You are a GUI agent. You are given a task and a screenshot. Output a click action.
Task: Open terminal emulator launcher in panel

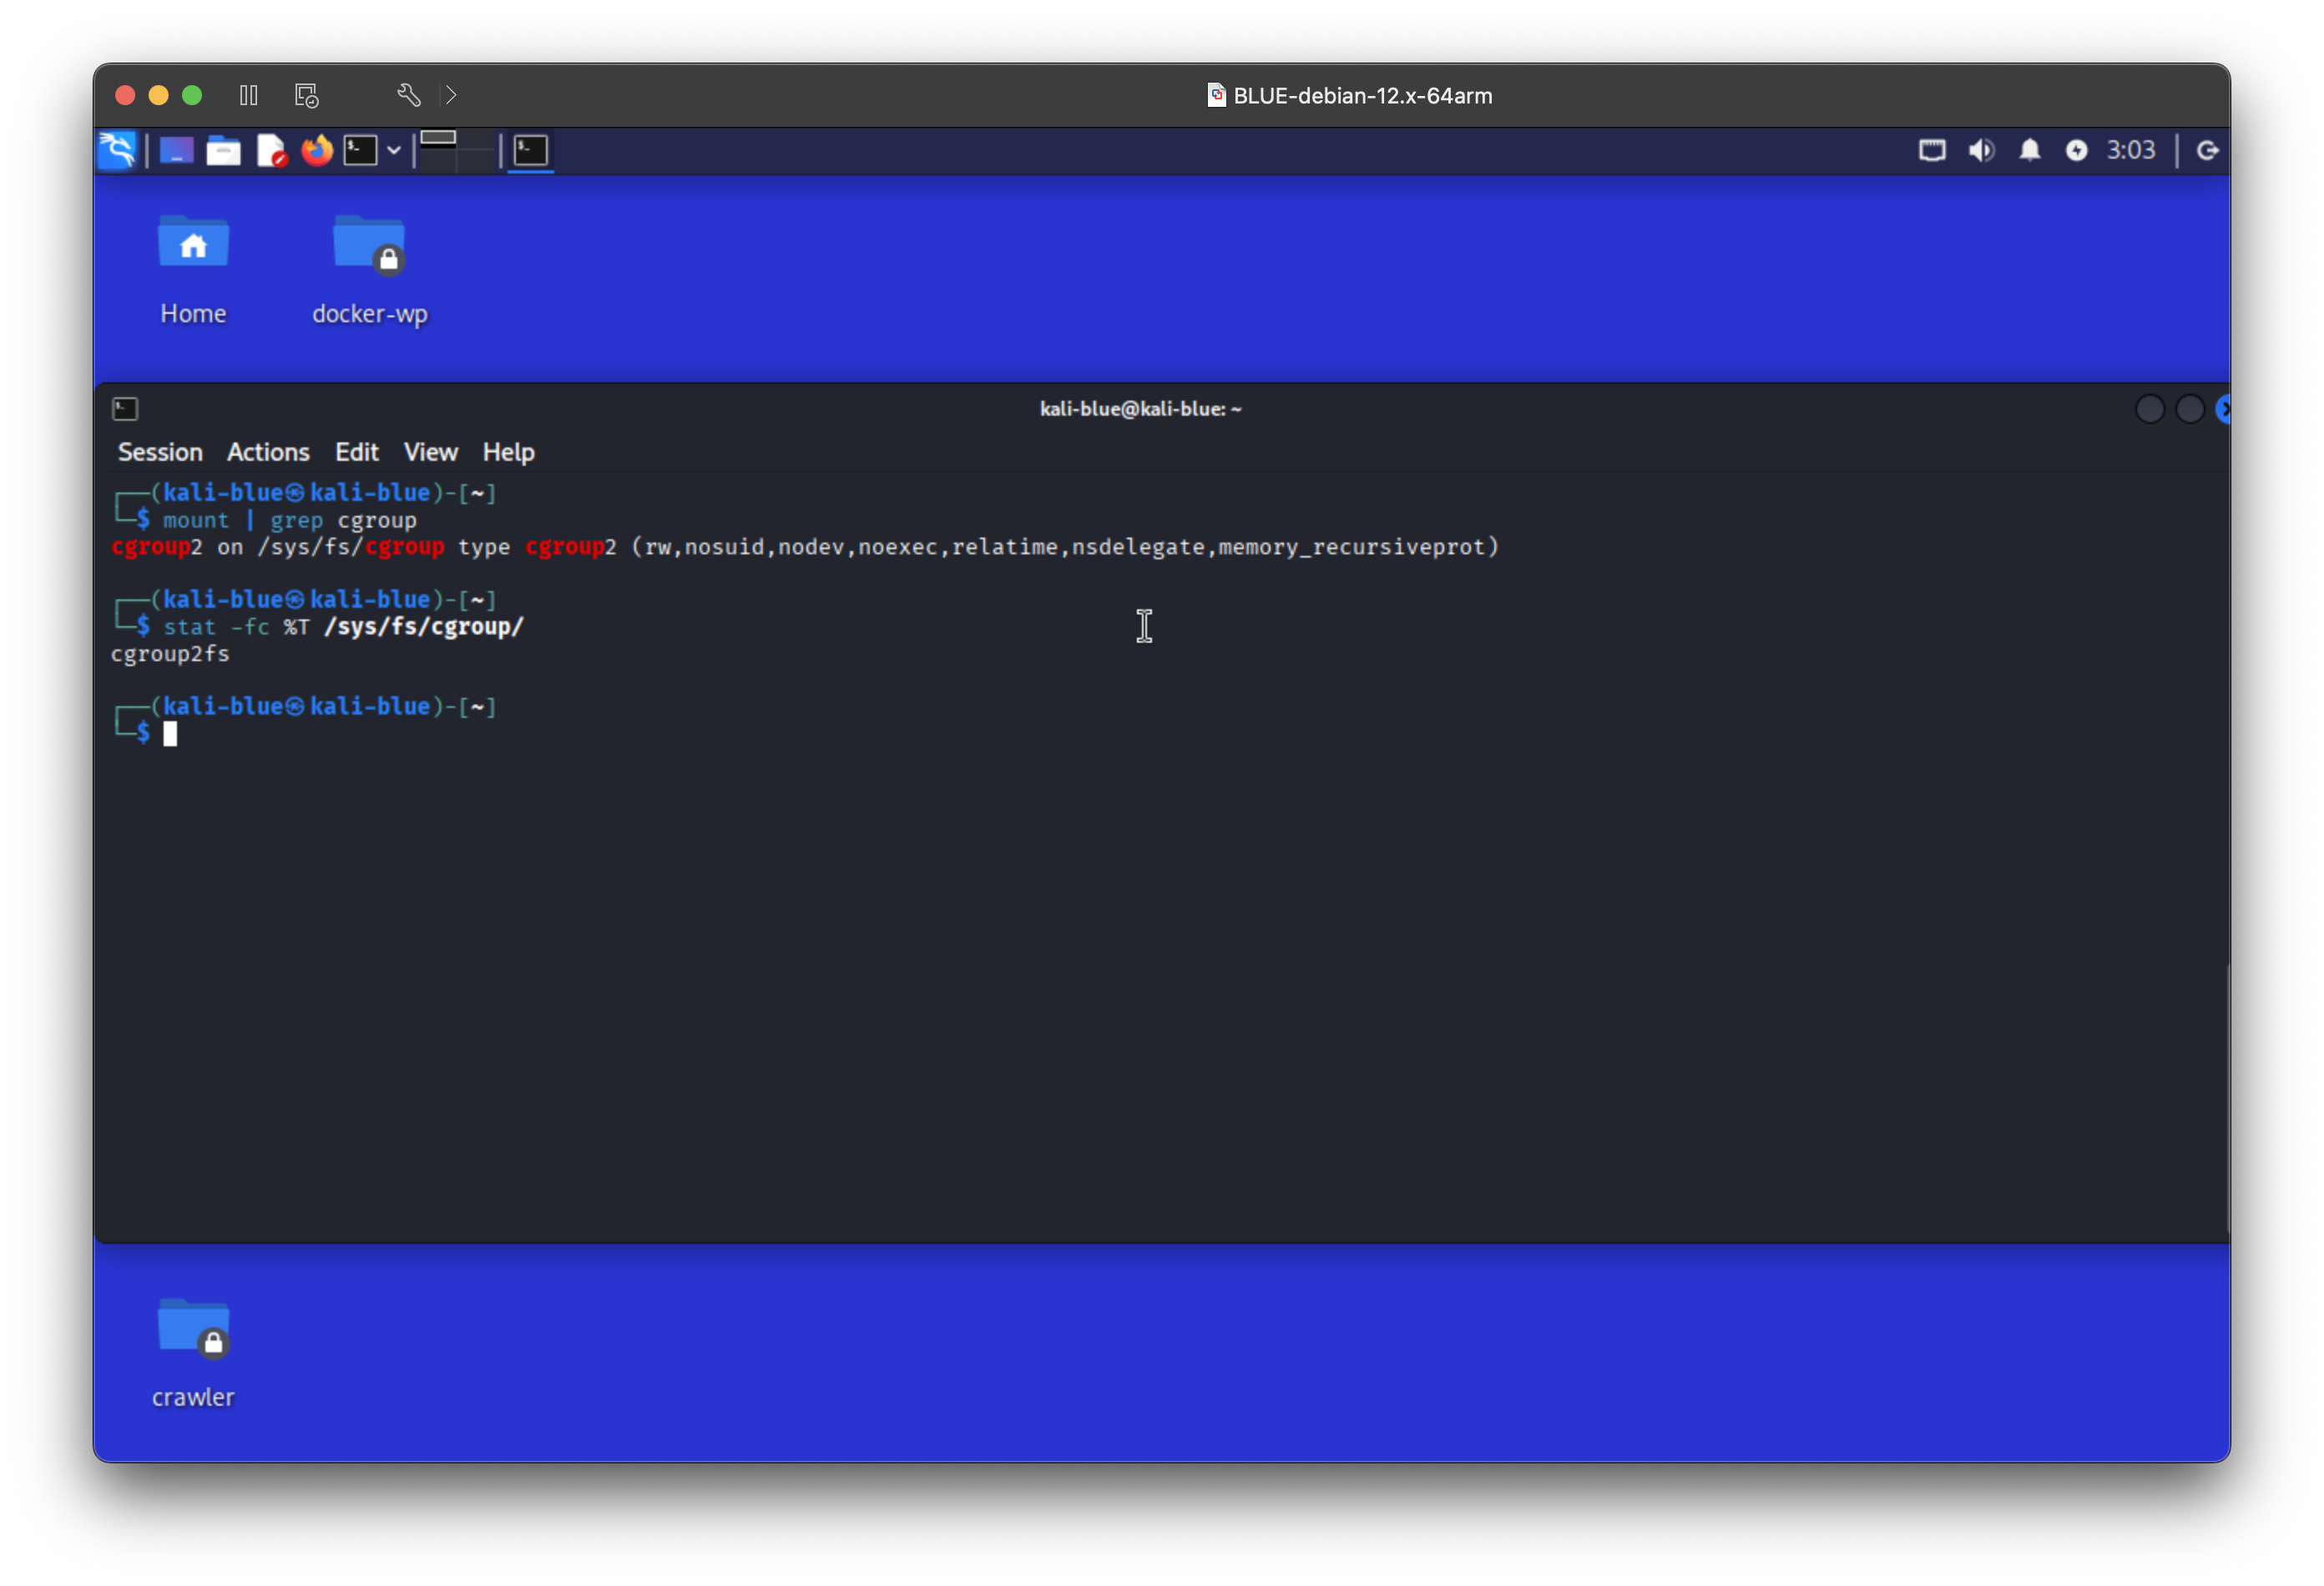click(360, 151)
